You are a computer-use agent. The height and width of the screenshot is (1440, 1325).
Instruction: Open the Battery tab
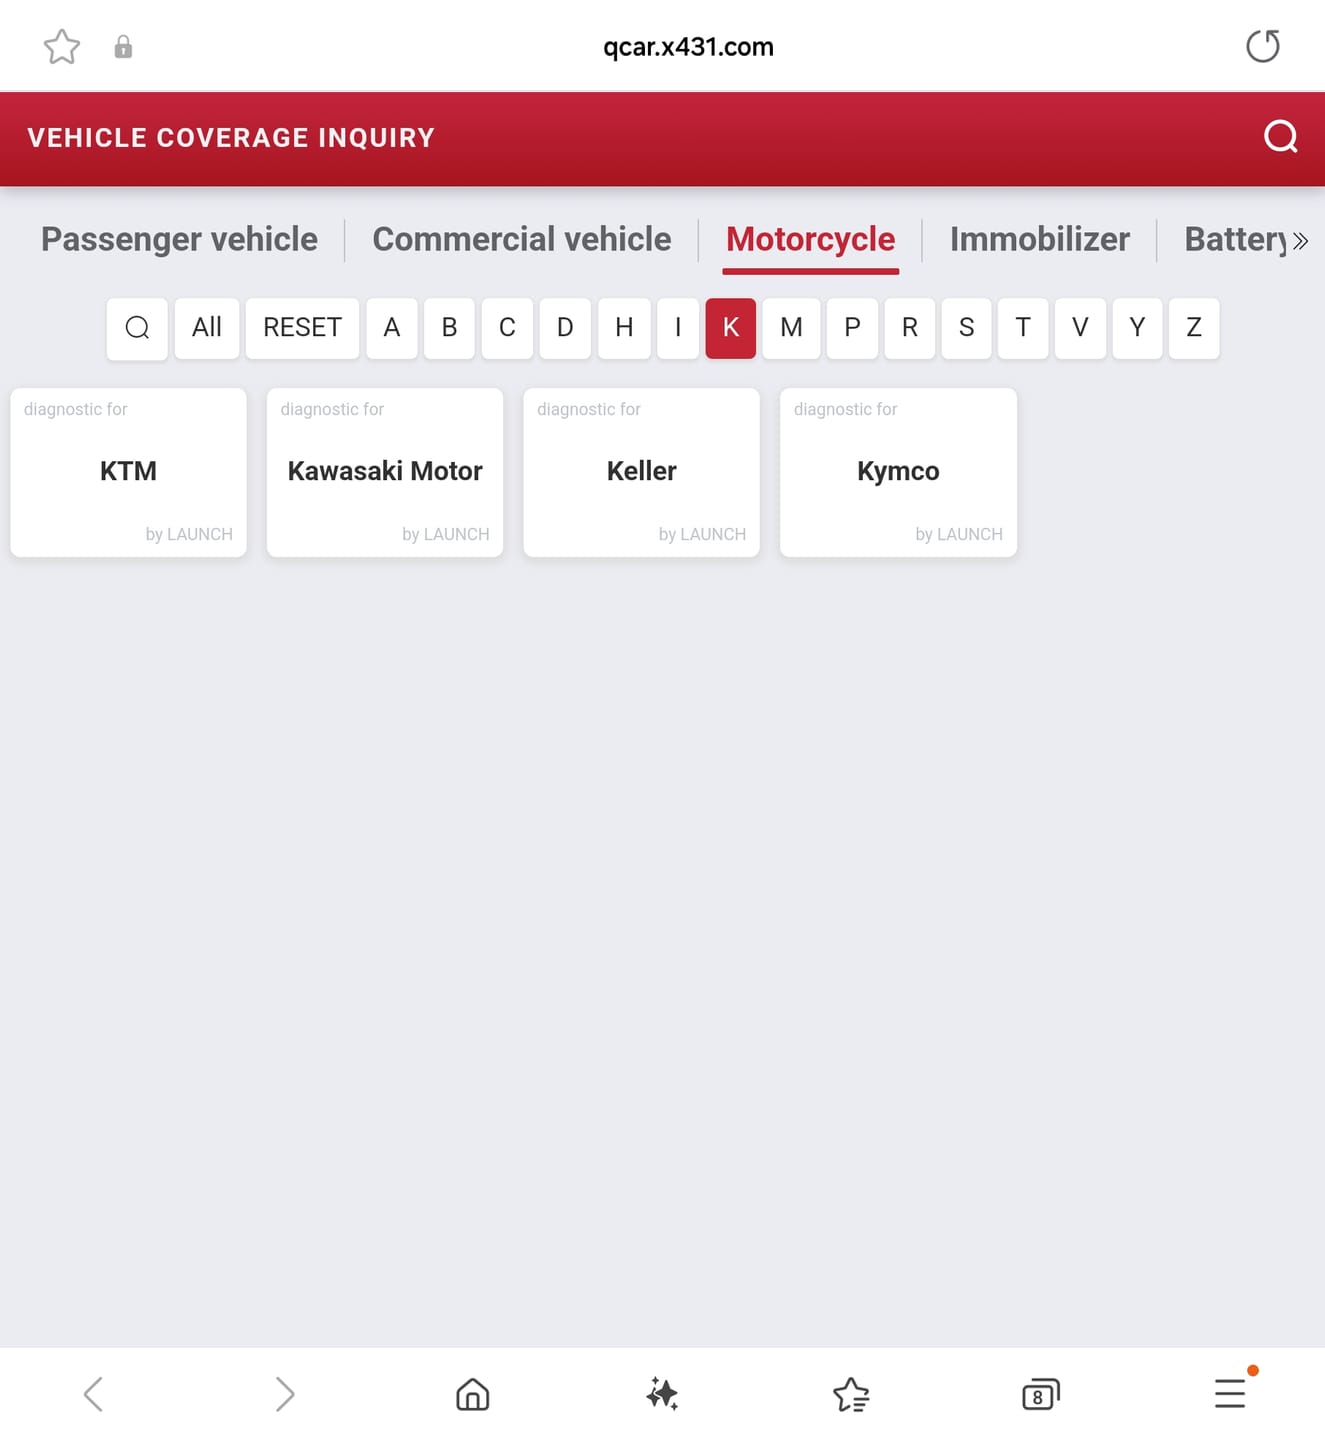pyautogui.click(x=1236, y=240)
